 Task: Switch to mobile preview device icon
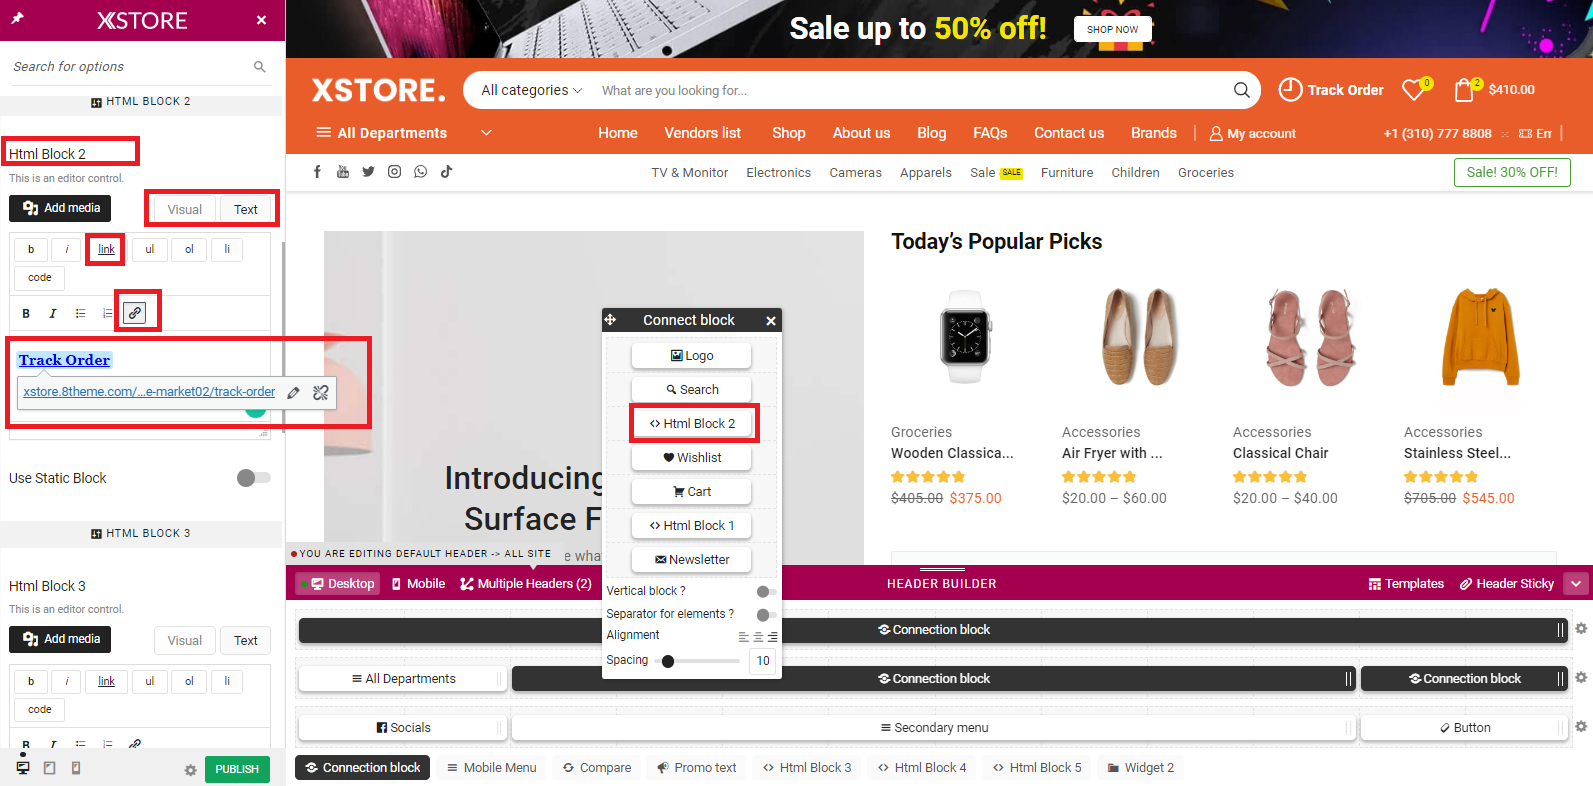pyautogui.click(x=76, y=768)
